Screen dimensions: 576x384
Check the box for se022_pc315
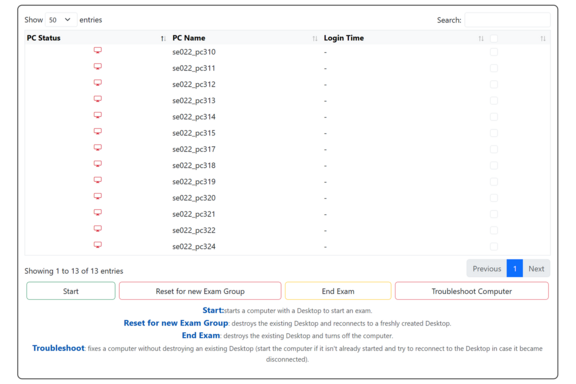pos(494,133)
